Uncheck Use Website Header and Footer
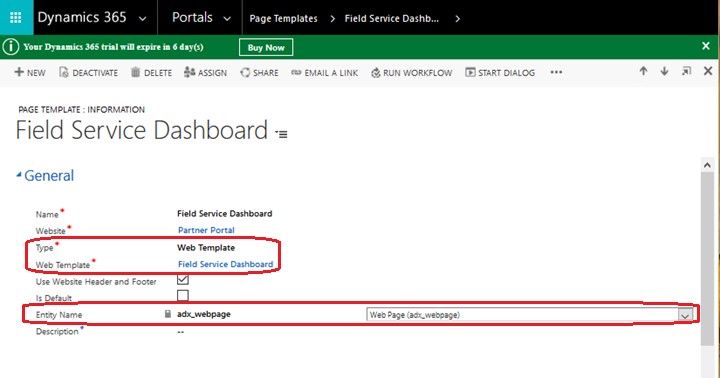Image resolution: width=720 pixels, height=378 pixels. pyautogui.click(x=183, y=279)
